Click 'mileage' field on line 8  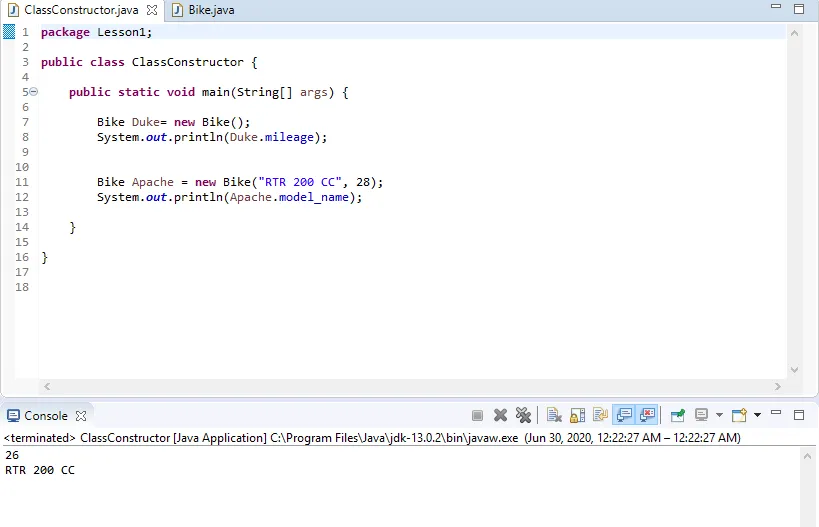289,137
